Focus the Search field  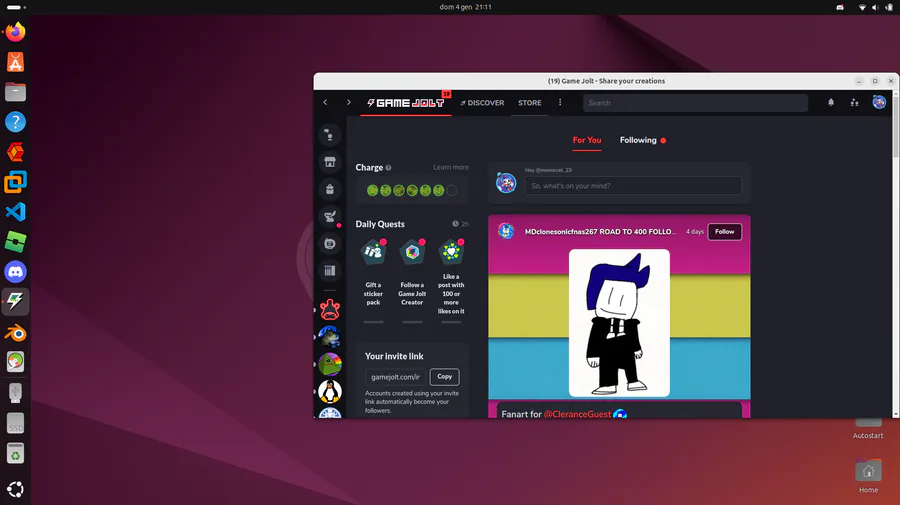[695, 103]
